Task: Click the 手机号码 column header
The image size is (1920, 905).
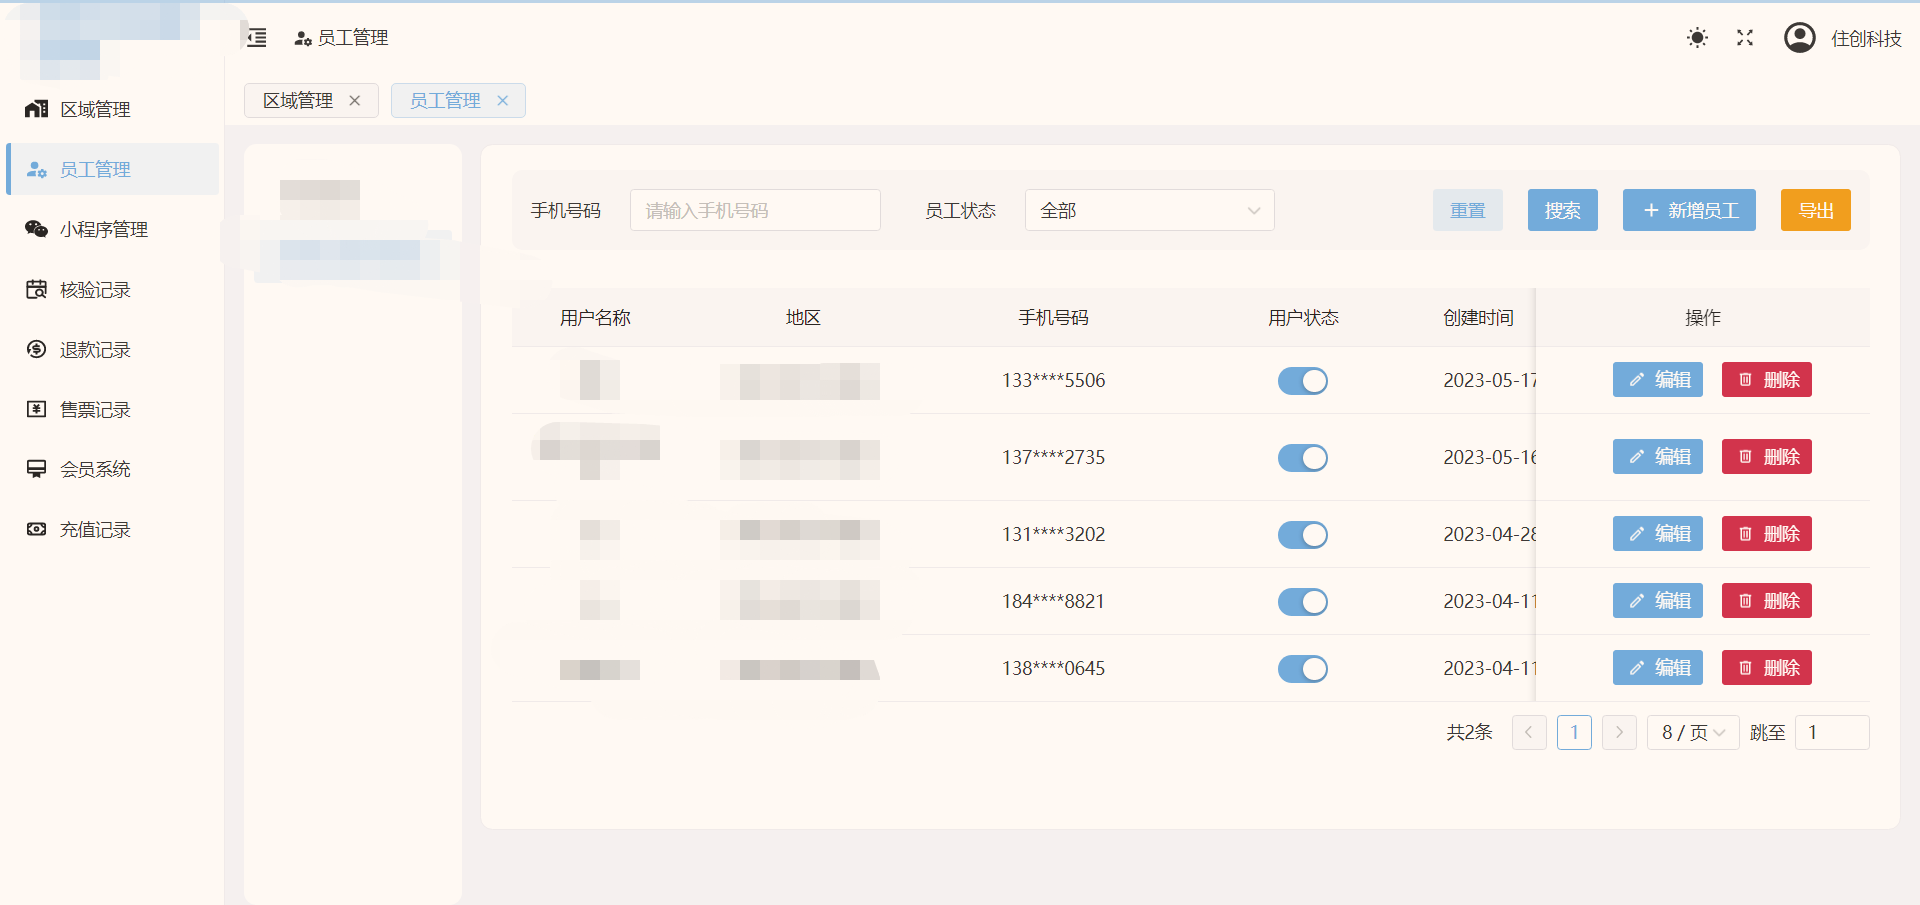Action: tap(1053, 318)
